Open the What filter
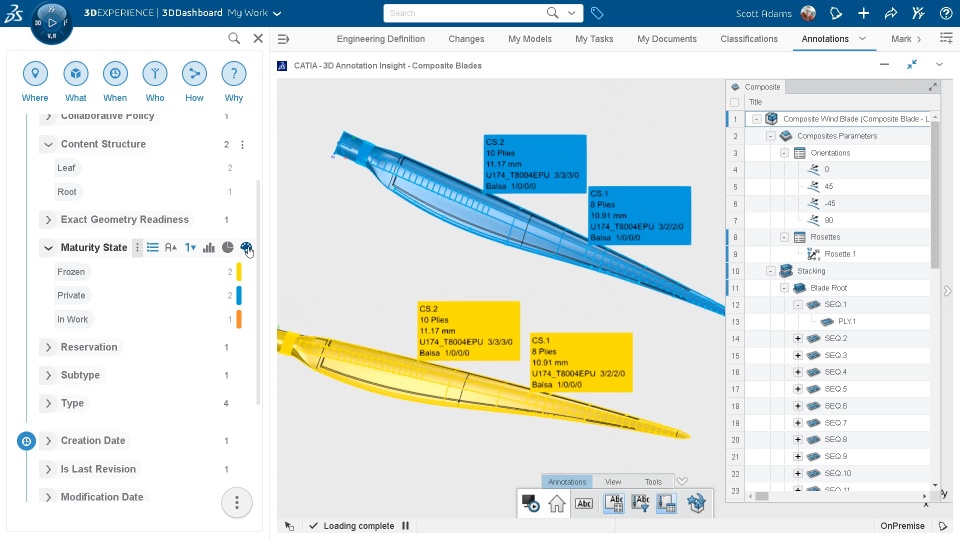The height and width of the screenshot is (540, 960). [x=75, y=74]
